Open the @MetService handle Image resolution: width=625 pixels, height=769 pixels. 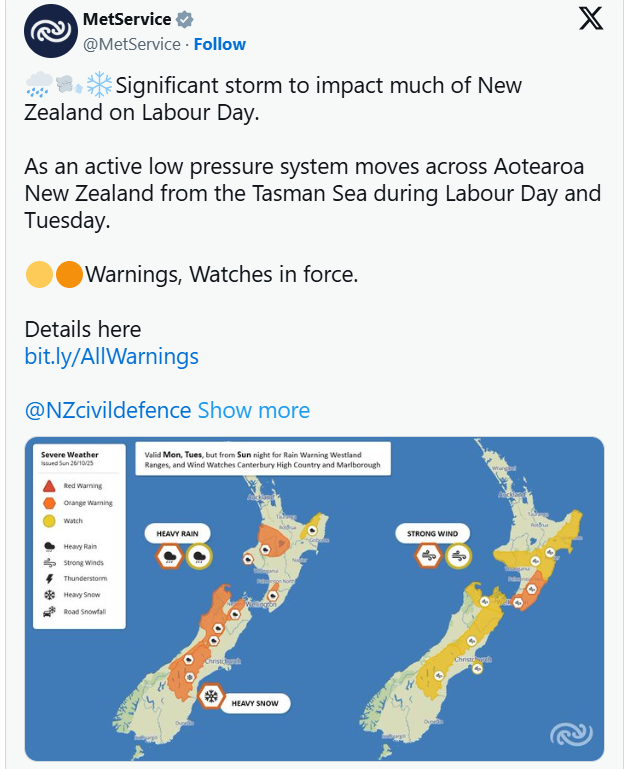coord(132,44)
